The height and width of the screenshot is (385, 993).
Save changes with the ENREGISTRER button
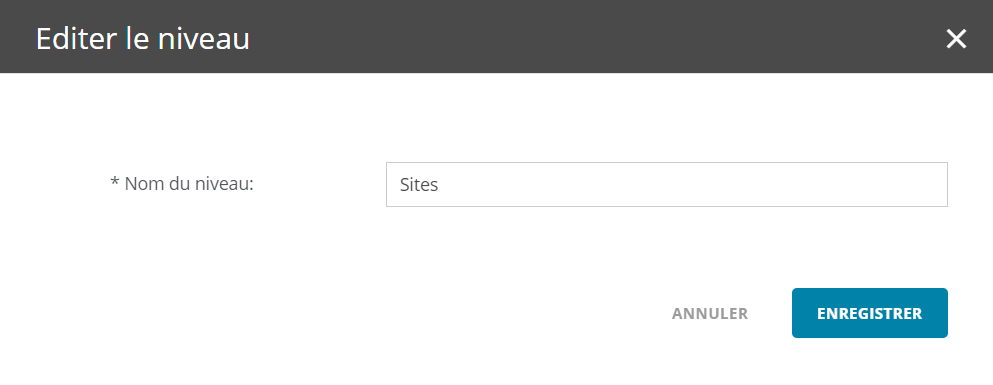870,313
